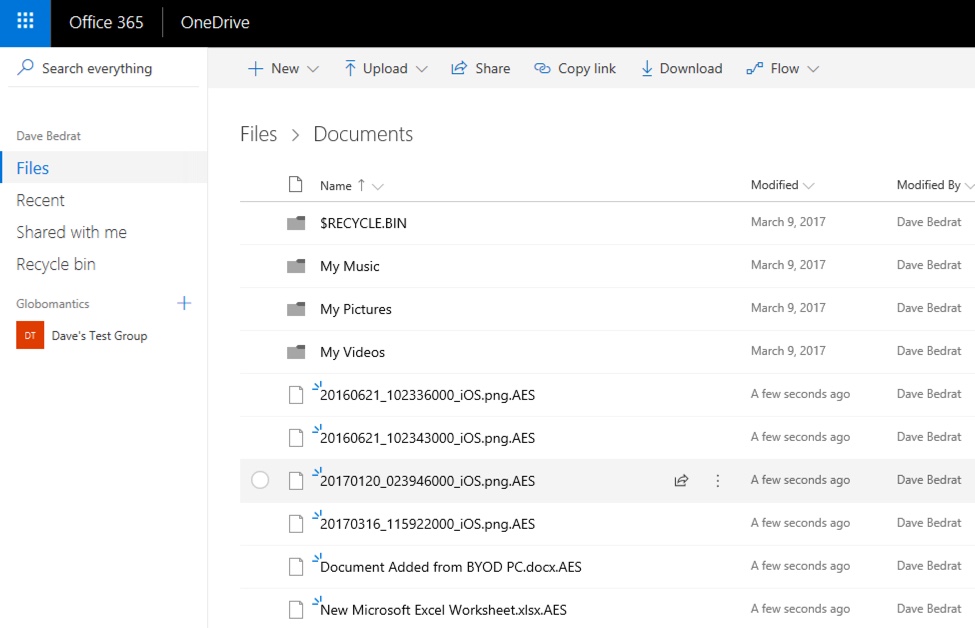Viewport: 975px width, 628px height.
Task: Open the New dropdown menu
Action: 282,68
